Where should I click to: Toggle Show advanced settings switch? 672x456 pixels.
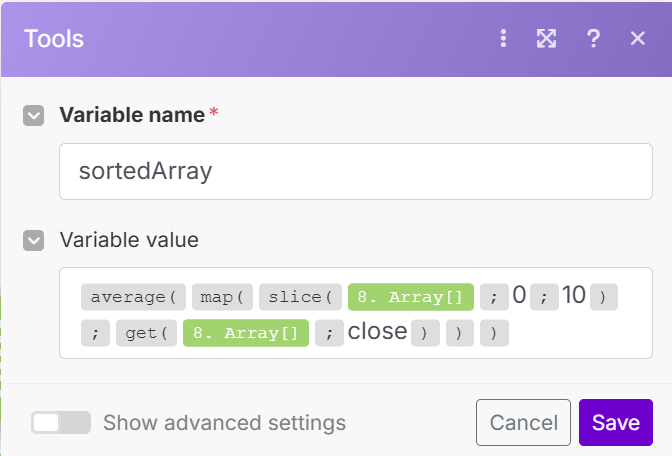61,422
